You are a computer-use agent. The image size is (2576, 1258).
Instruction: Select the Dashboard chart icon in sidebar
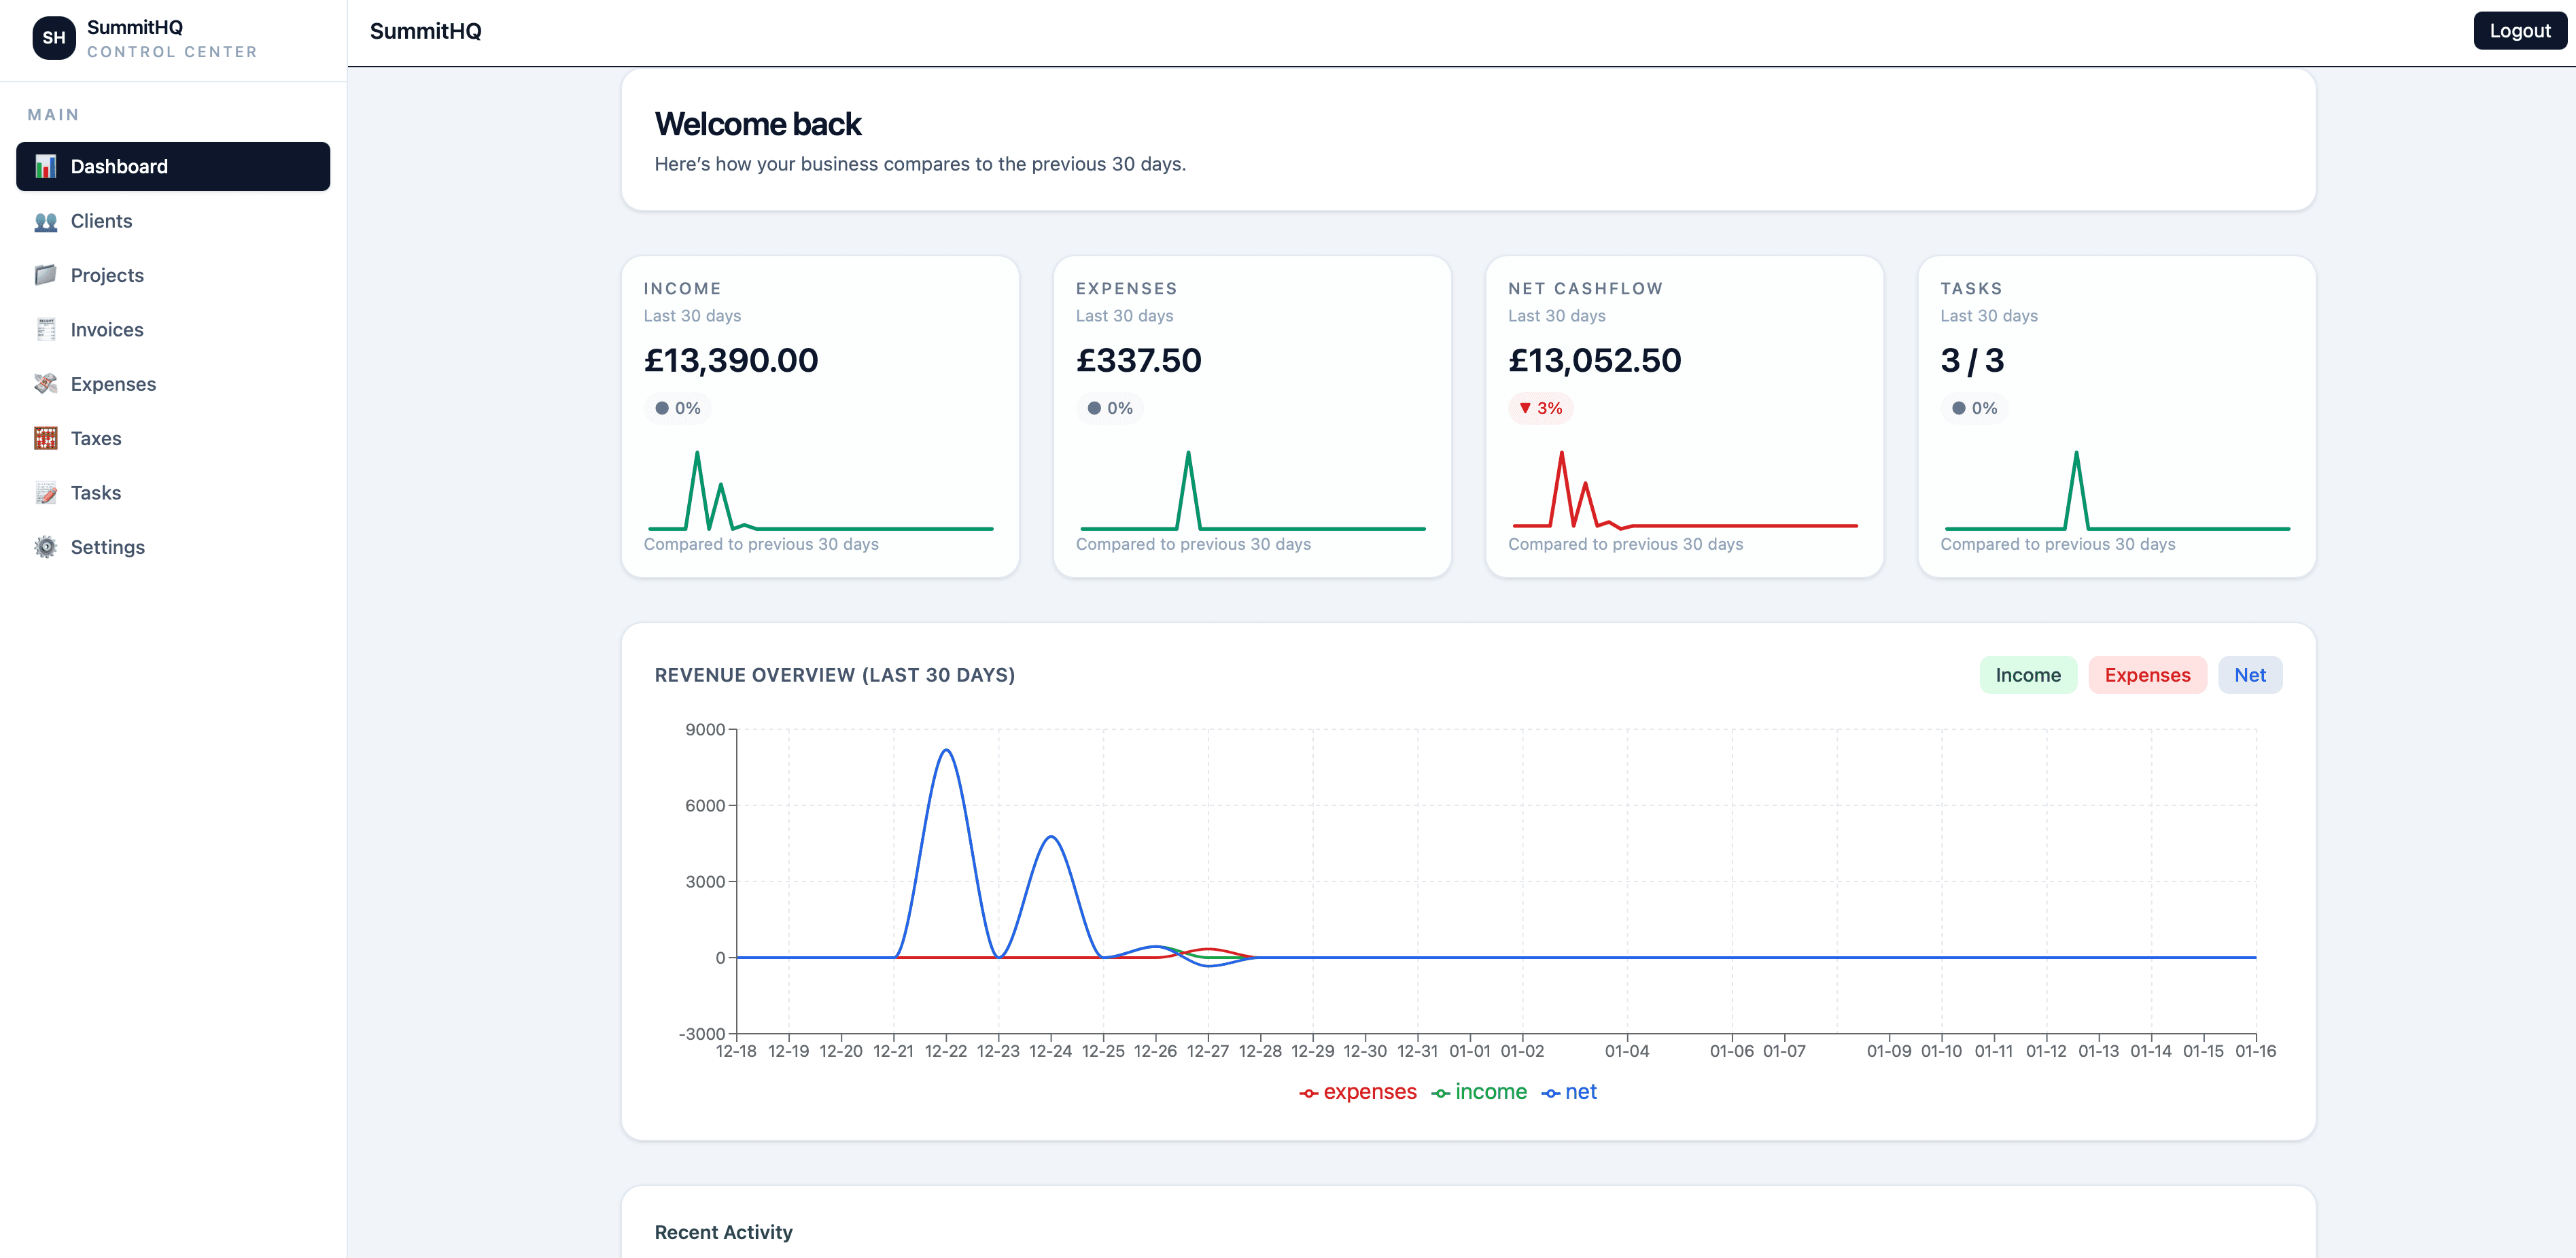click(46, 166)
